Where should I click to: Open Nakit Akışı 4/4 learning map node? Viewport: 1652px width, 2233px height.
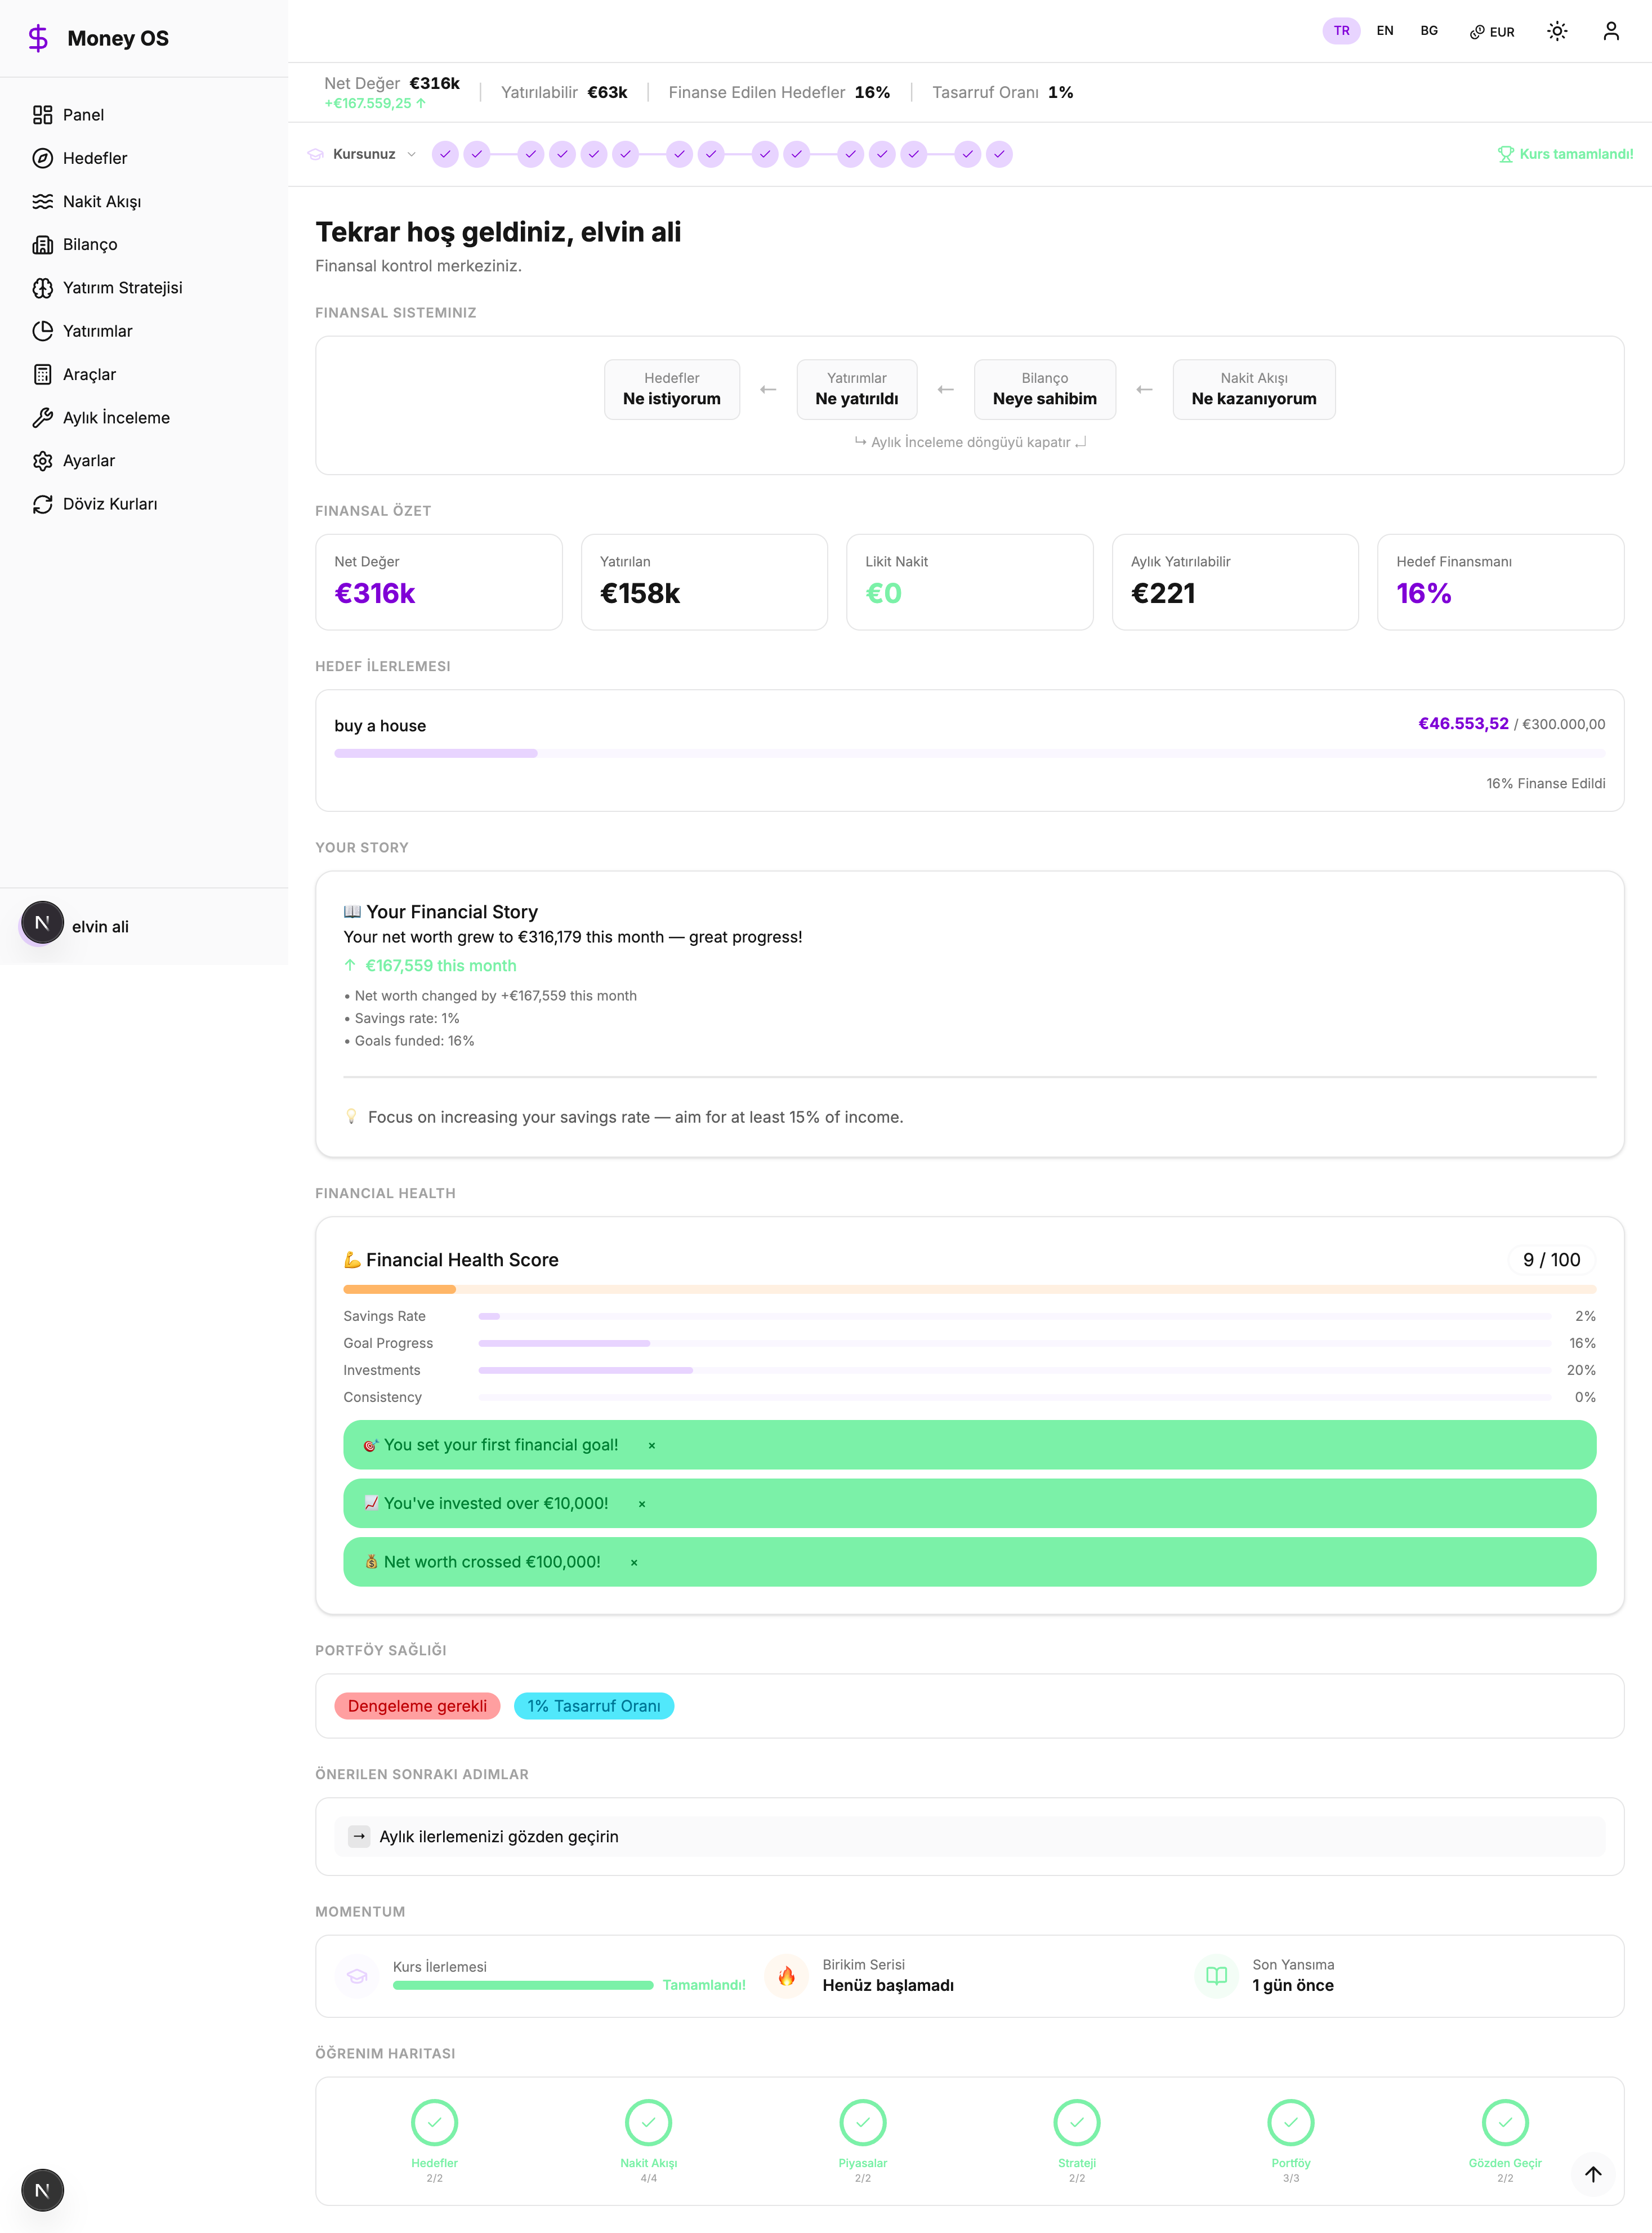click(649, 2141)
